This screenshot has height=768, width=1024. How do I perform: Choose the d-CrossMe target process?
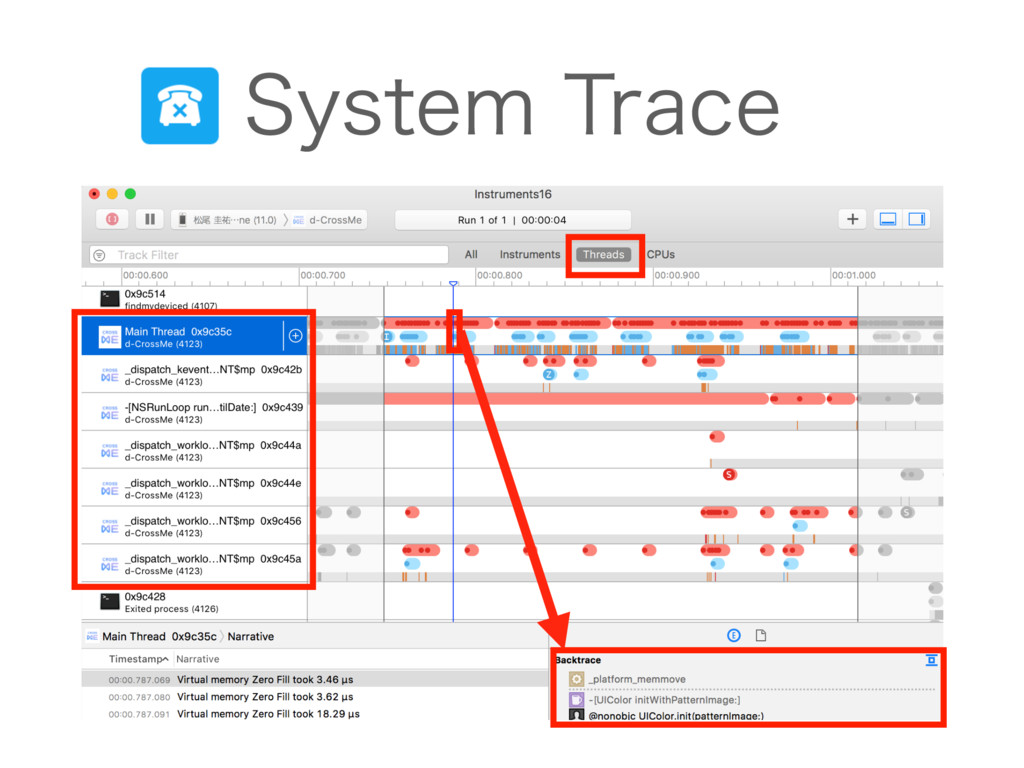[328, 220]
